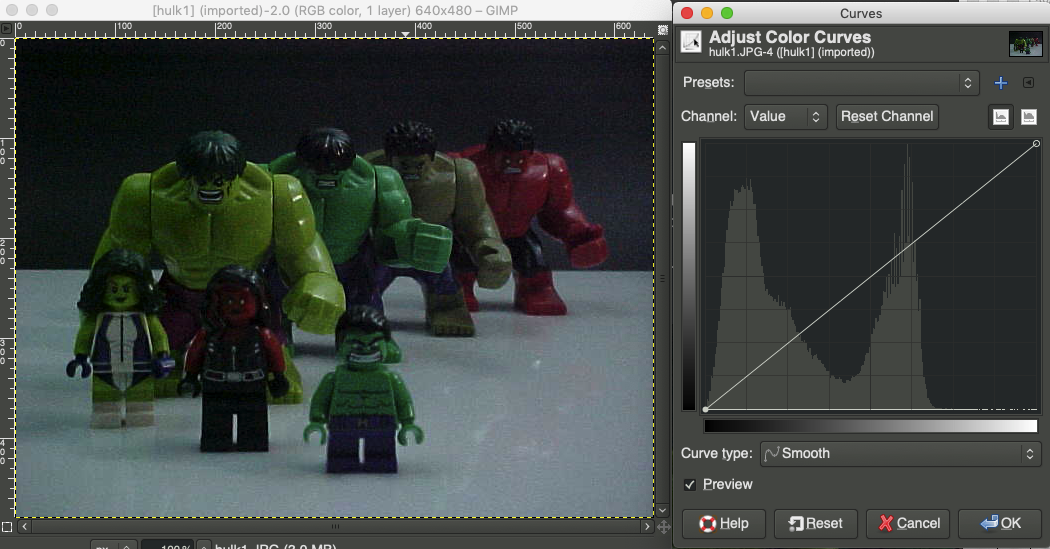Click the vertical scrollbar down arrow

[662, 512]
